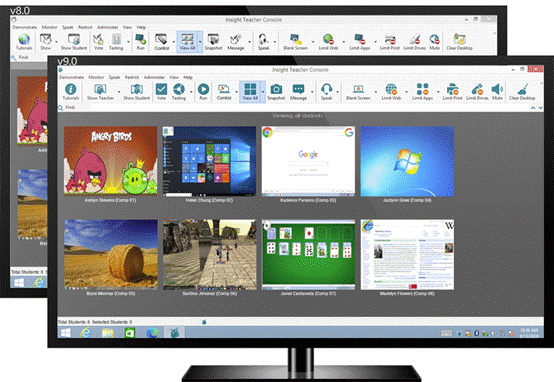The height and width of the screenshot is (382, 554).
Task: Click the Windows Start button on v9.0 taskbar
Action: tap(66, 333)
